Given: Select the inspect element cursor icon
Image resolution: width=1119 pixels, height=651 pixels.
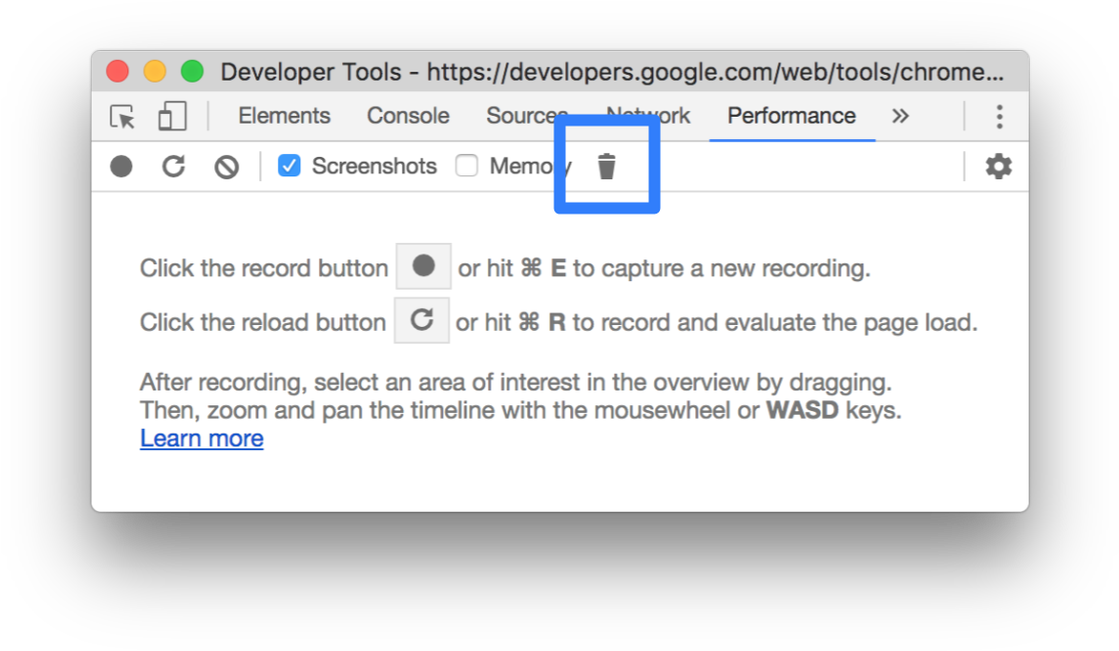Looking at the screenshot, I should click(121, 116).
